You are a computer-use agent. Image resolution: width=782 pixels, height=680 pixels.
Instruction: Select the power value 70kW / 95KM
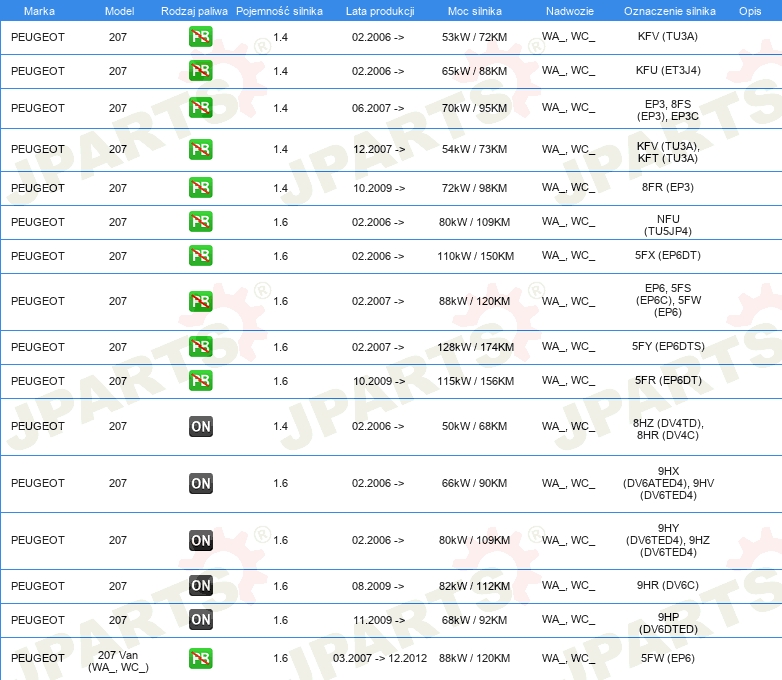[x=474, y=108]
